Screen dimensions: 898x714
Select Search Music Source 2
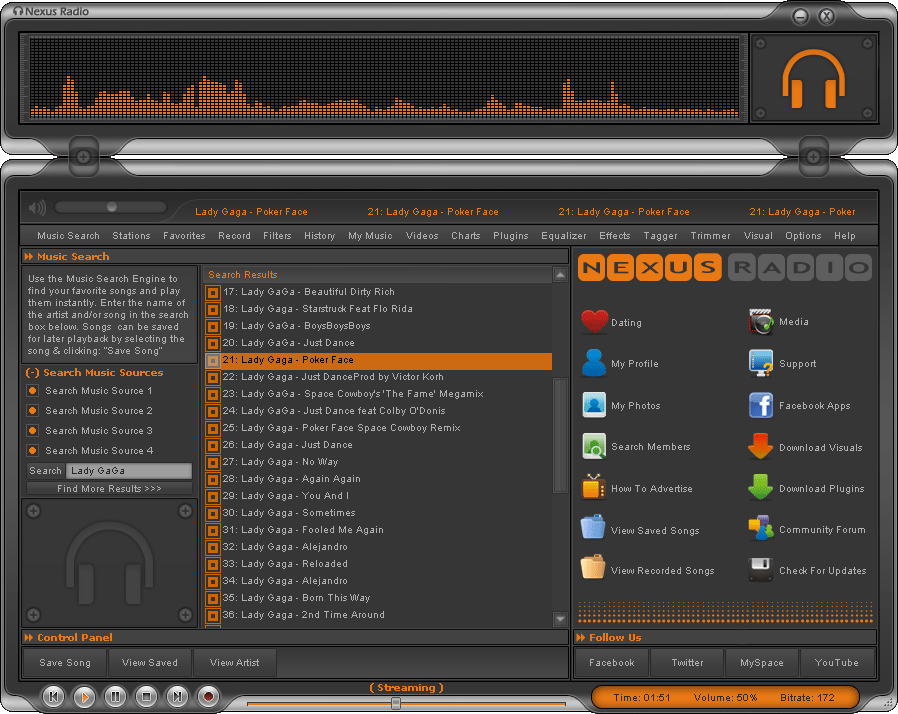[31, 410]
